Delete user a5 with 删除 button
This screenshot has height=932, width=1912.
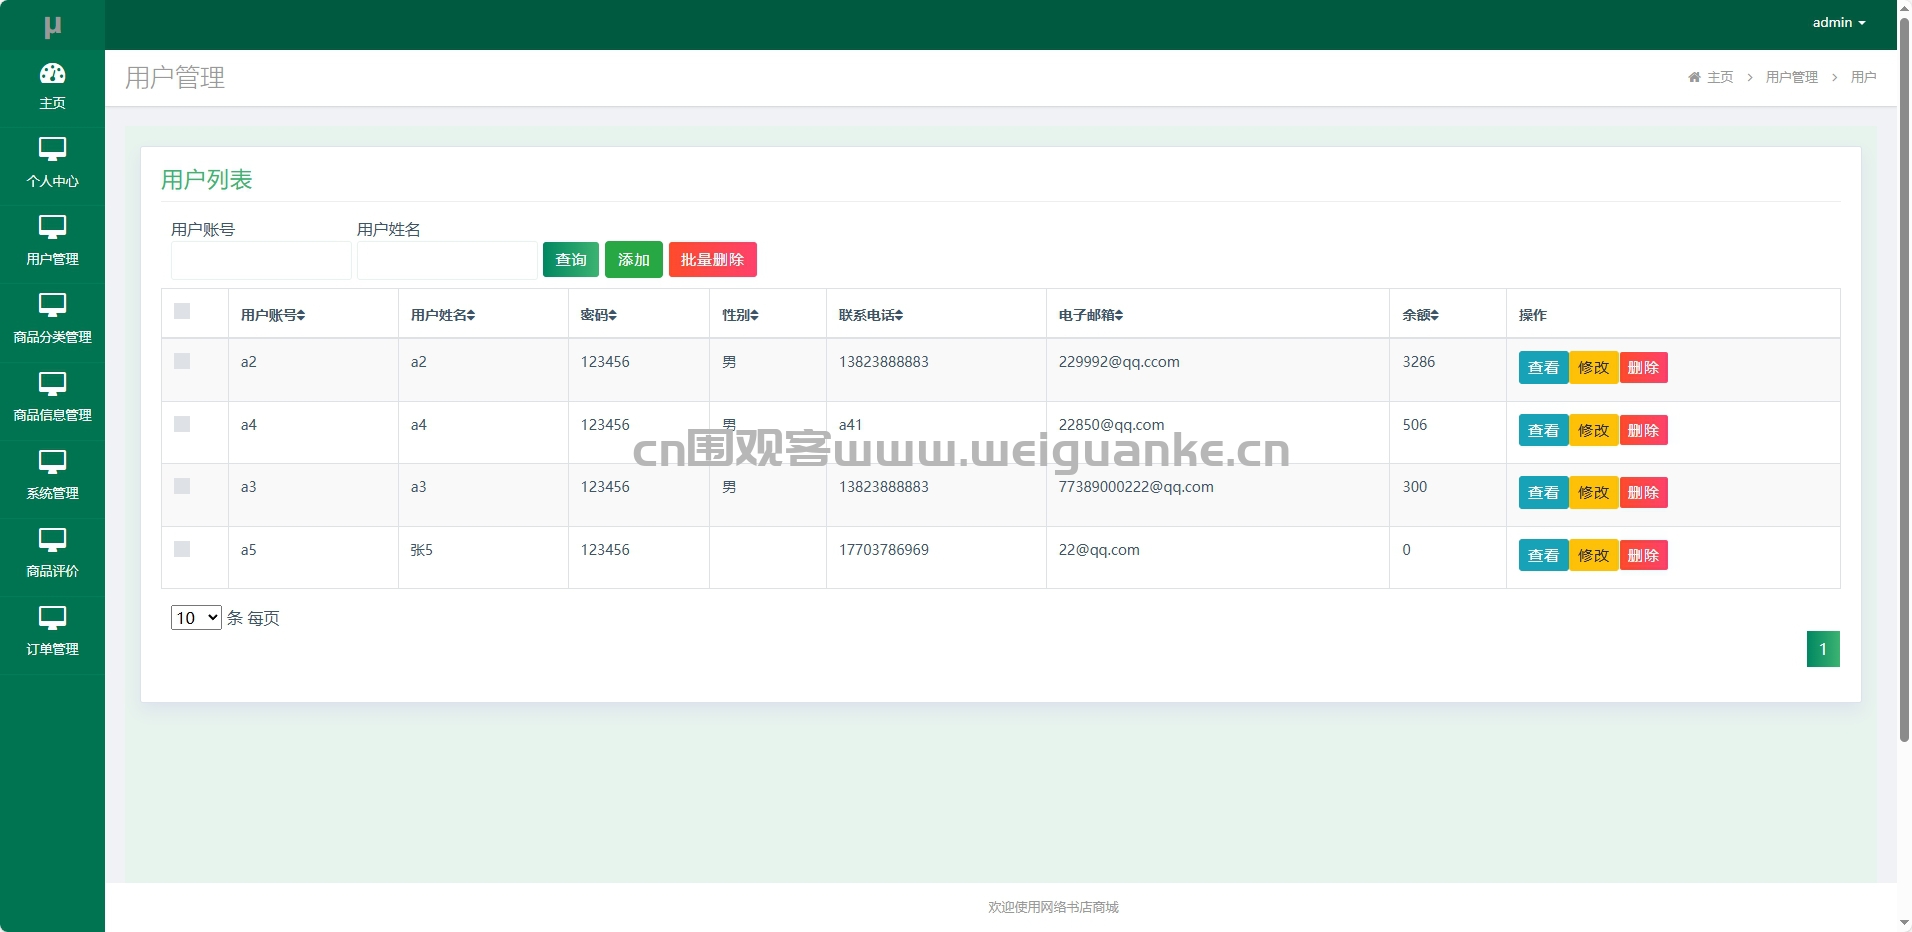pyautogui.click(x=1643, y=556)
